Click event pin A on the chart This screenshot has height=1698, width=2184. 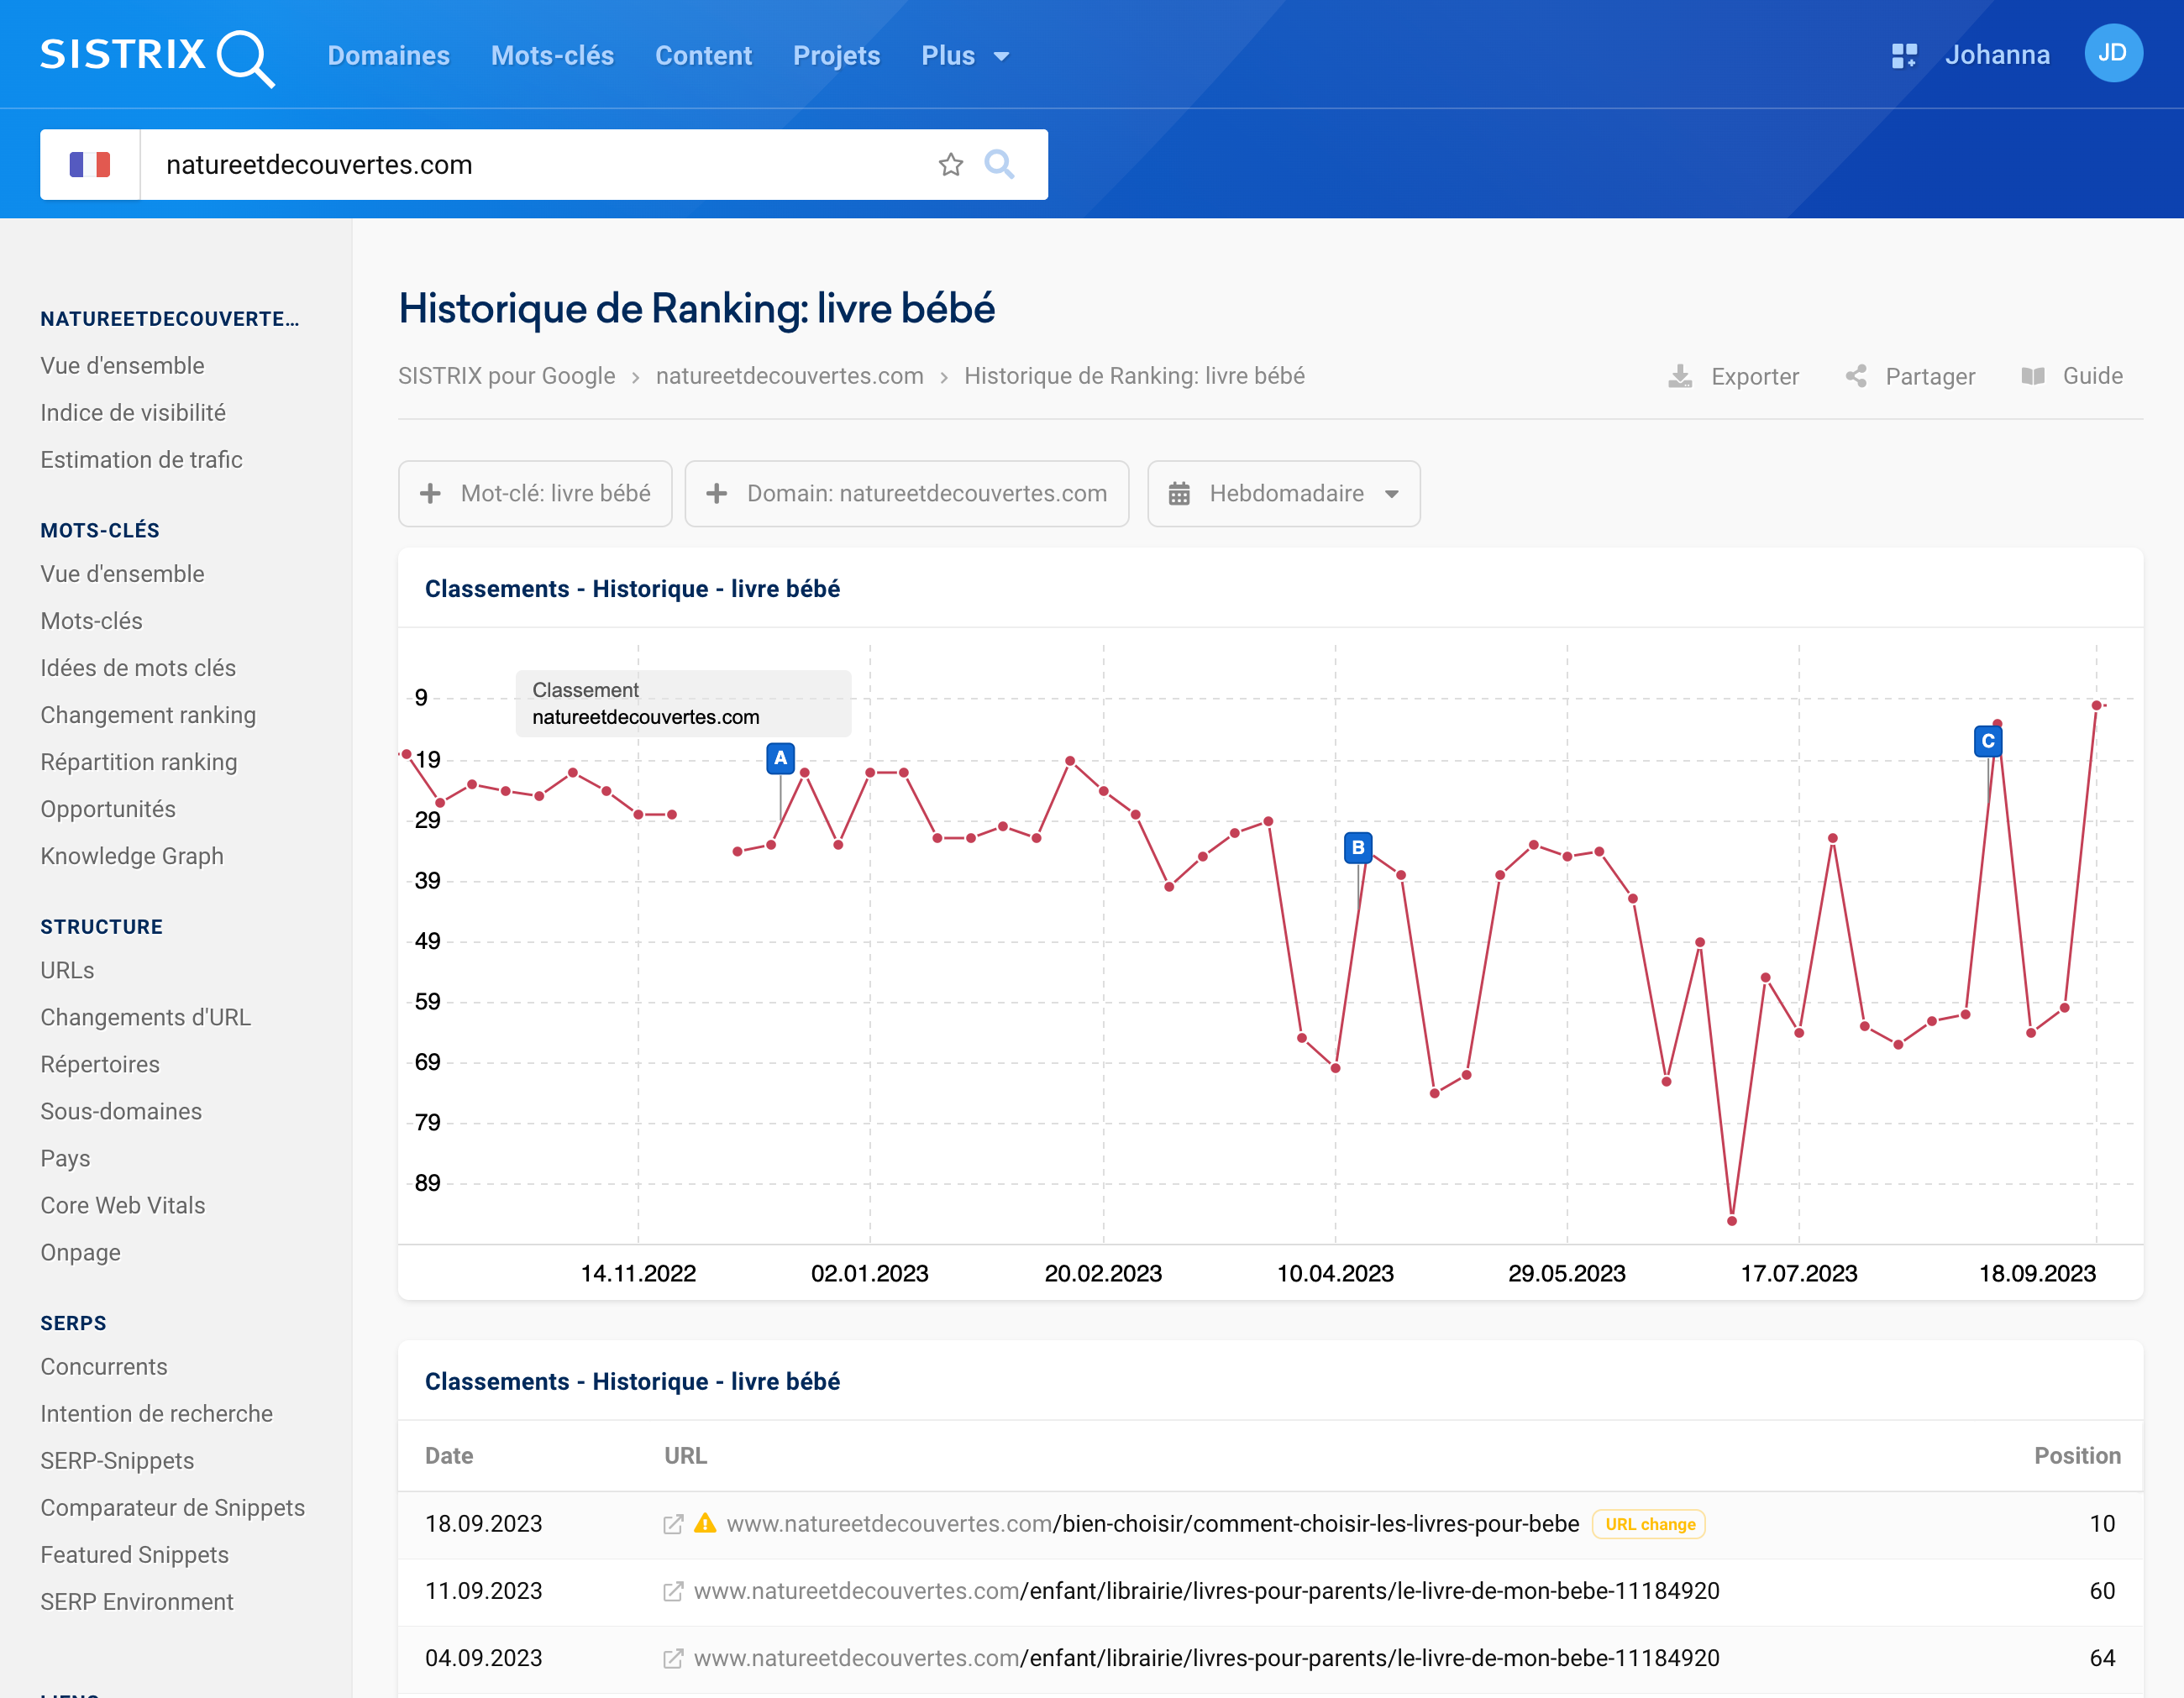tap(780, 758)
